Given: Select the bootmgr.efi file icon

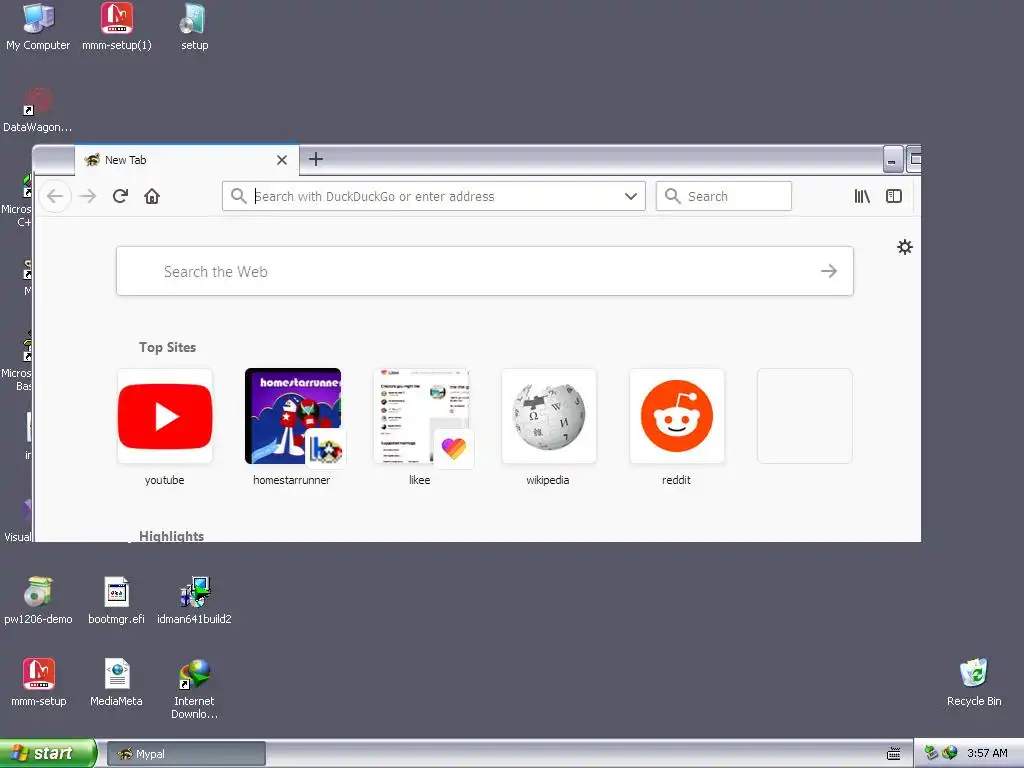Looking at the screenshot, I should pos(116,601).
